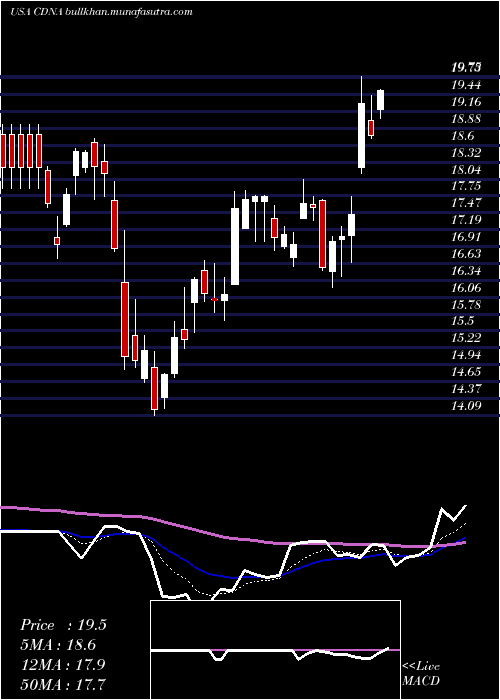500x700 pixels.
Task: Click the '12MA : 17.9' readout
Action: click(63, 665)
